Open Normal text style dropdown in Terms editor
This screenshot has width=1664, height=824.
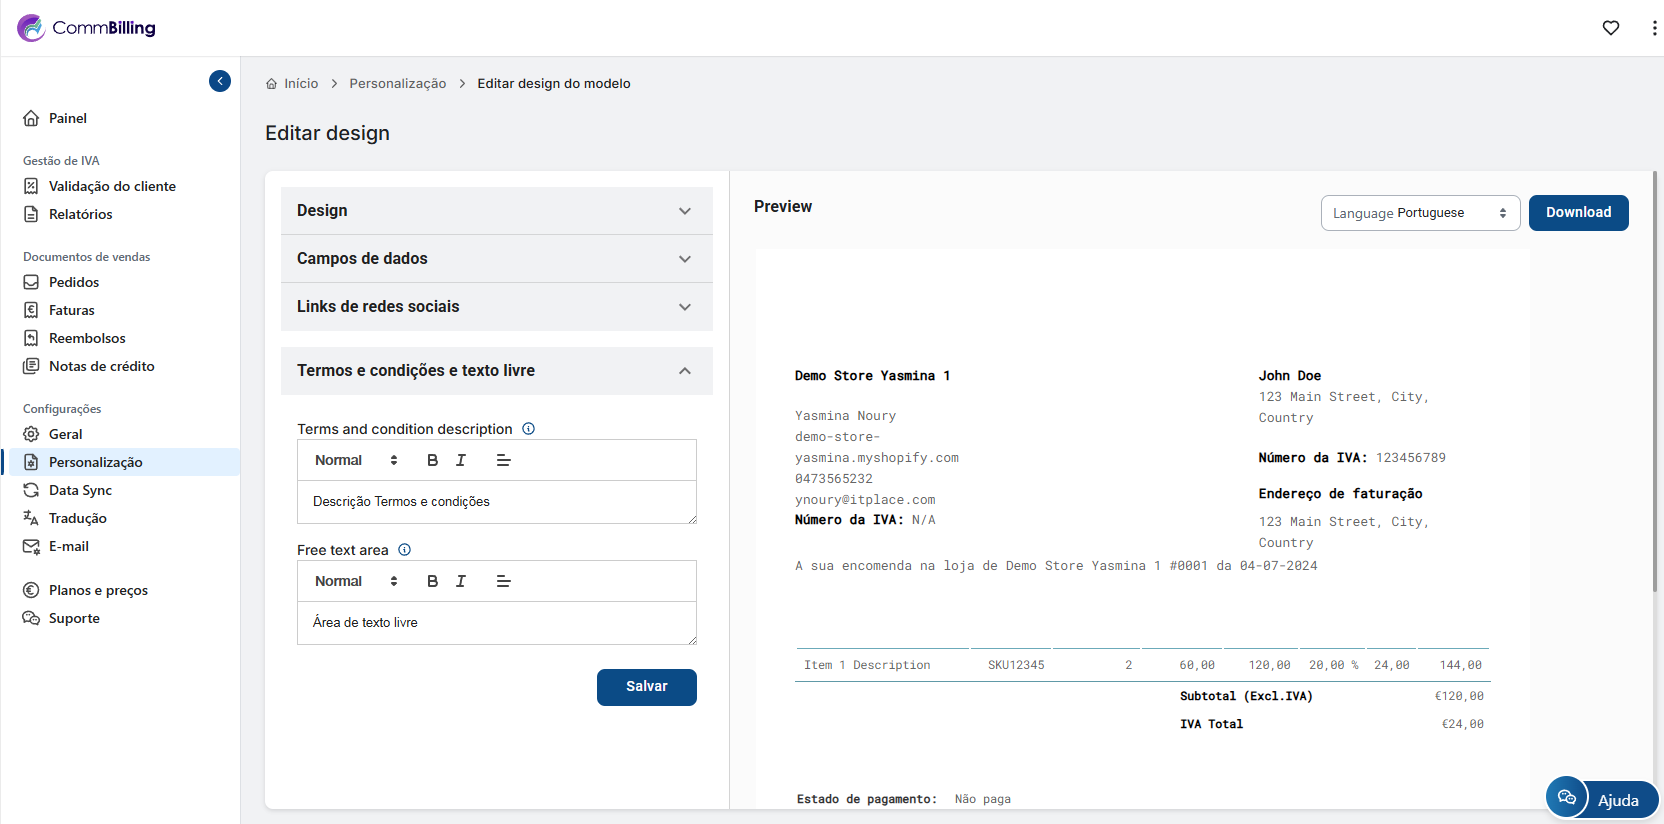pos(356,460)
